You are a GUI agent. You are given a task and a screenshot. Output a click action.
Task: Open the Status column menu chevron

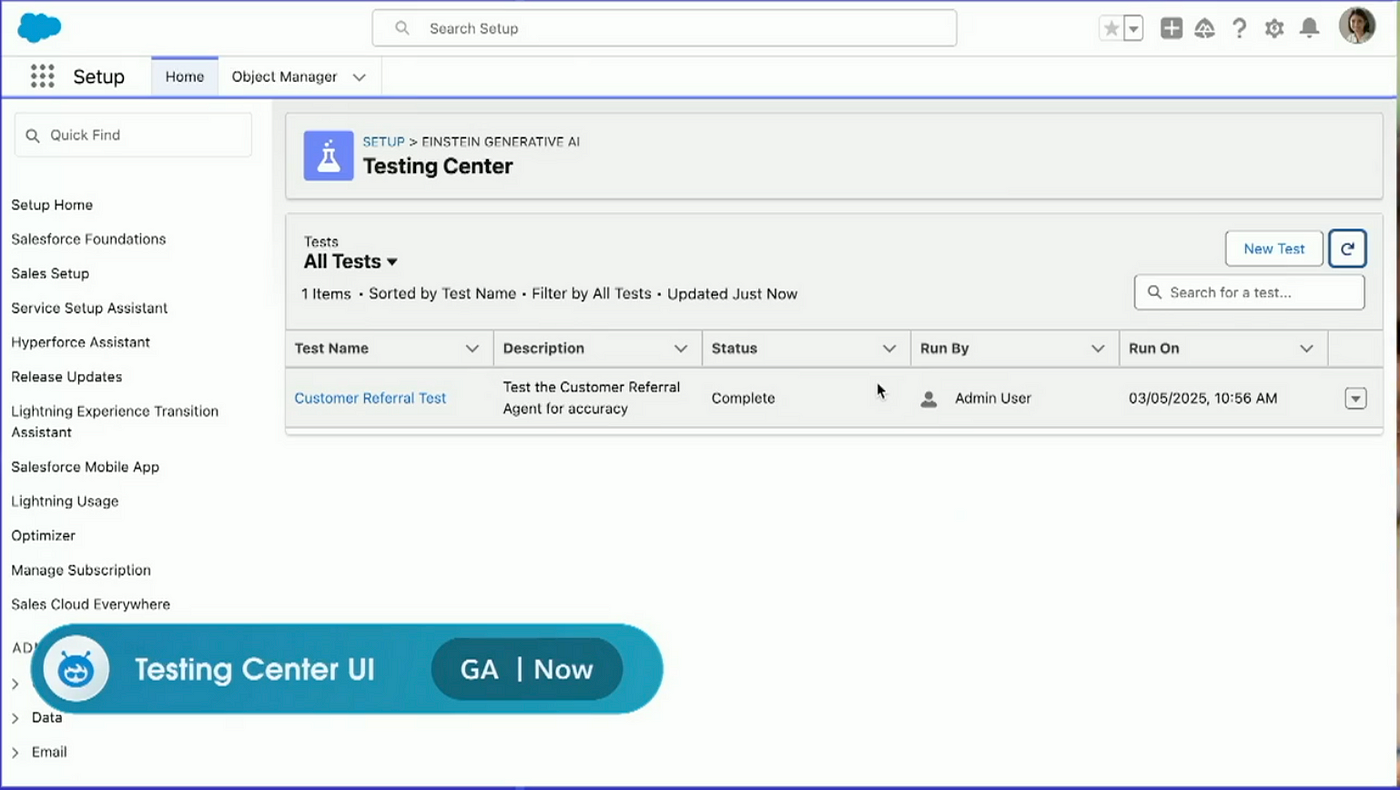pyautogui.click(x=889, y=348)
